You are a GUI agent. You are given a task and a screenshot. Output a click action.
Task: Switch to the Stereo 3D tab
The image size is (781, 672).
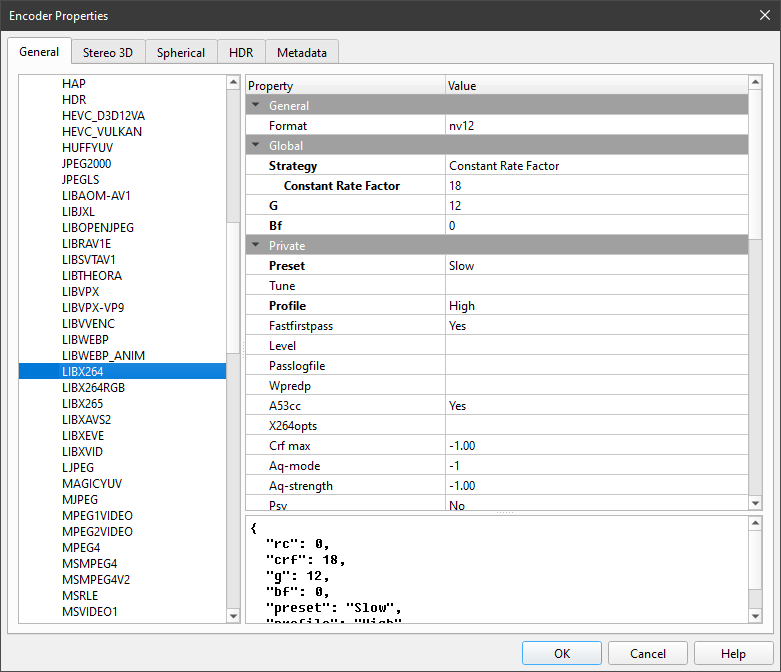[108, 52]
